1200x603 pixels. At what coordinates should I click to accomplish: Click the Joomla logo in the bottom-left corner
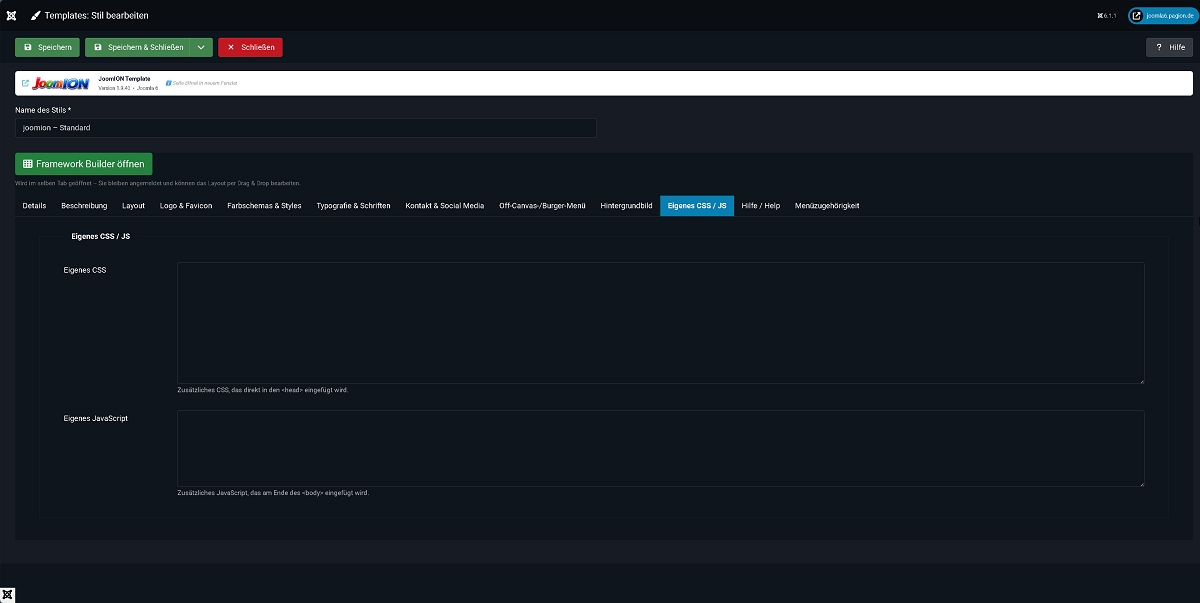pos(8,595)
